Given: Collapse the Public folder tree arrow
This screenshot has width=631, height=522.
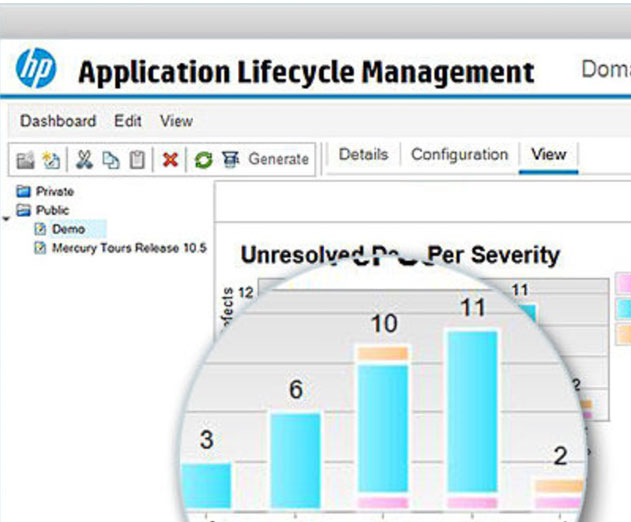Looking at the screenshot, I should 6,219.
